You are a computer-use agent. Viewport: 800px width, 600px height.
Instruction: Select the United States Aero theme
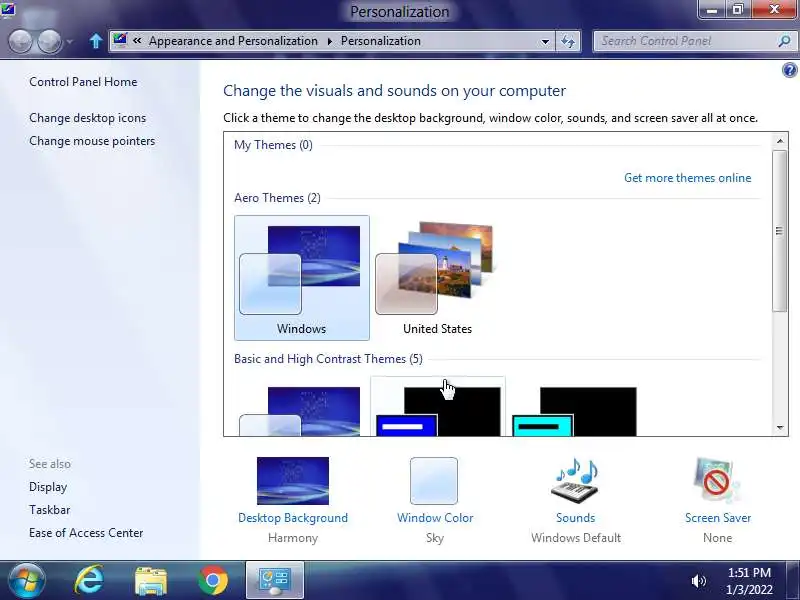(x=437, y=278)
